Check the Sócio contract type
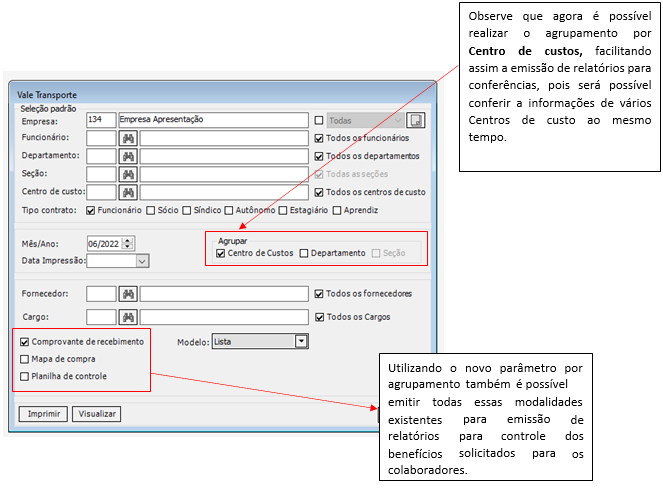The width and height of the screenshot is (663, 488). pyautogui.click(x=151, y=211)
